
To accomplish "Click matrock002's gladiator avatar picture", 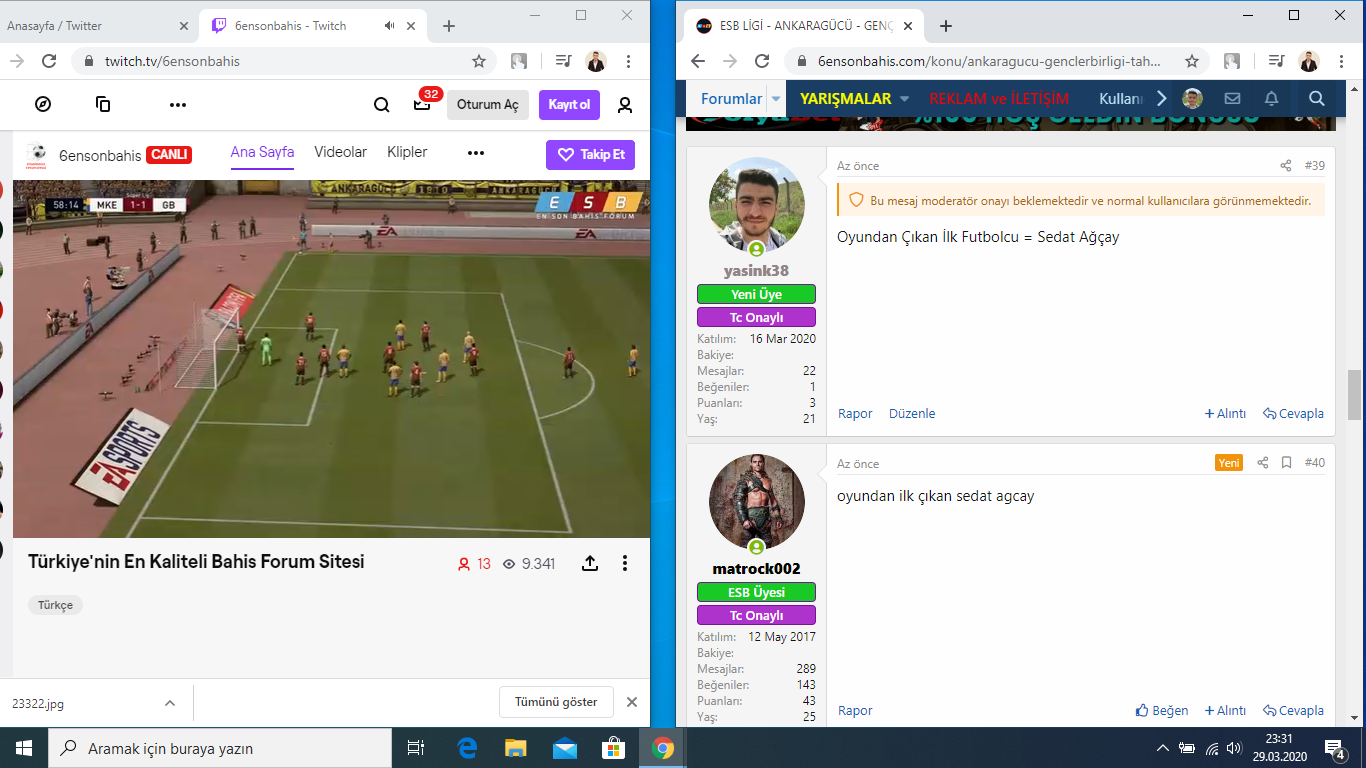I will click(x=756, y=502).
